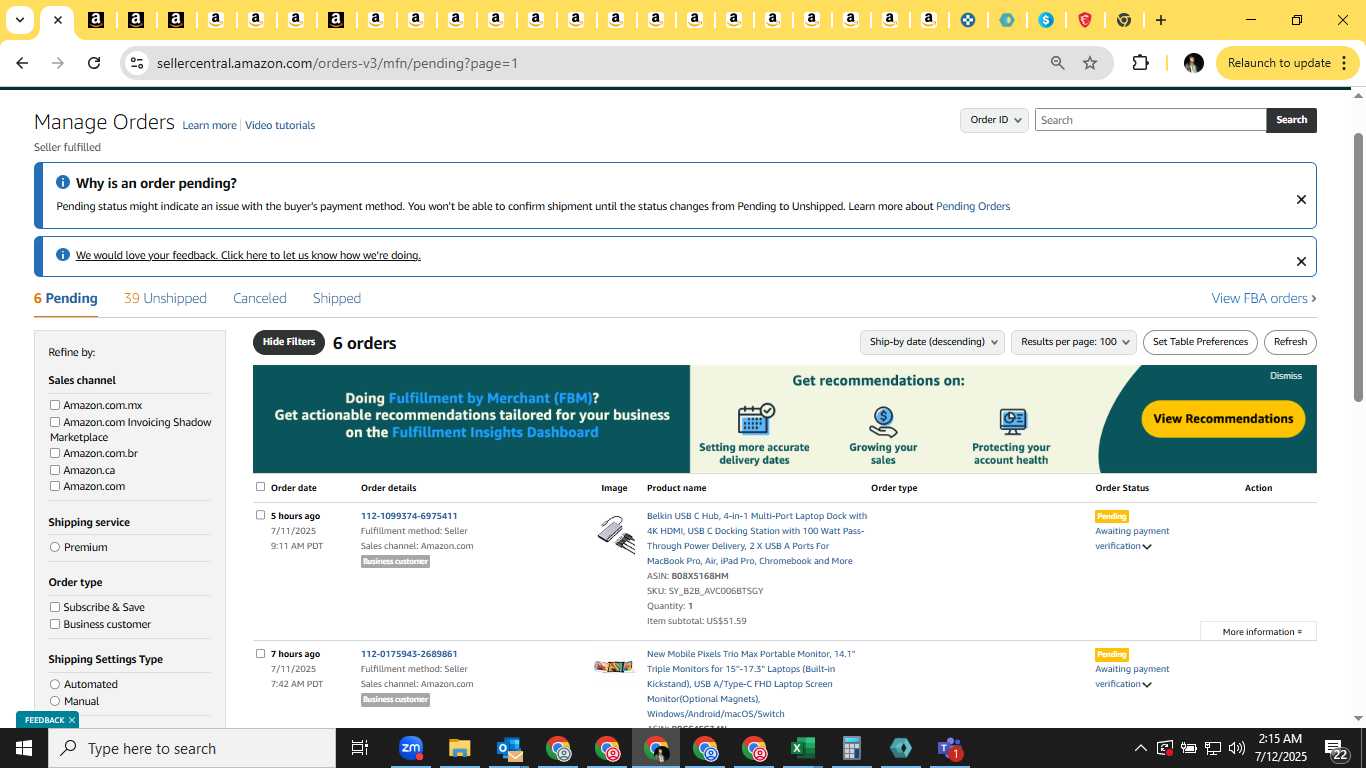Click View Recommendations button

(1223, 419)
